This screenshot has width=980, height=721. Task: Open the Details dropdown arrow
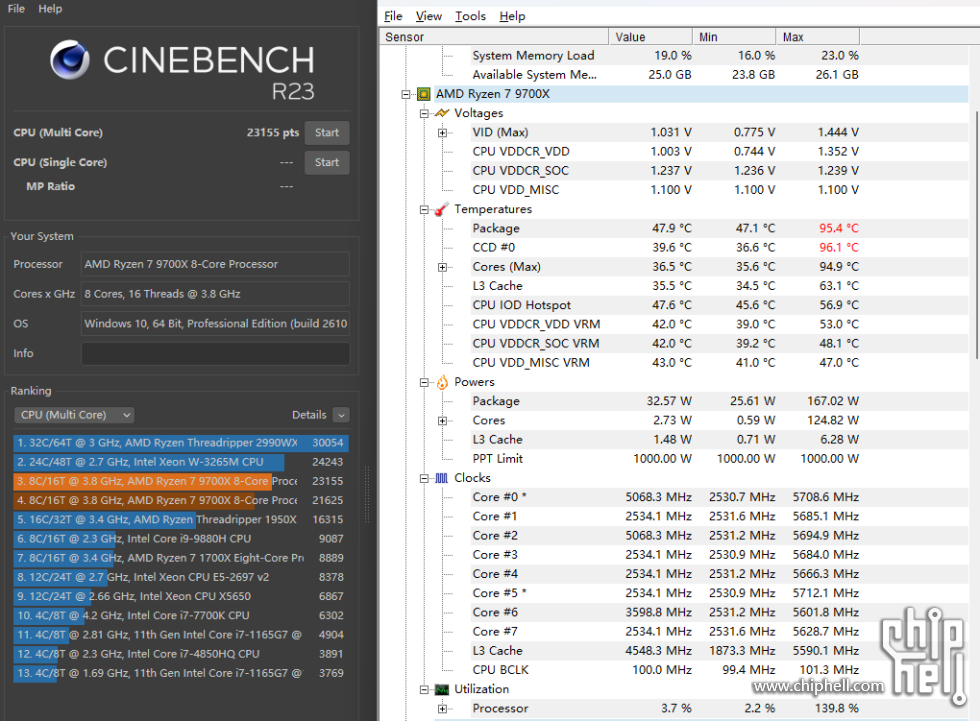341,415
